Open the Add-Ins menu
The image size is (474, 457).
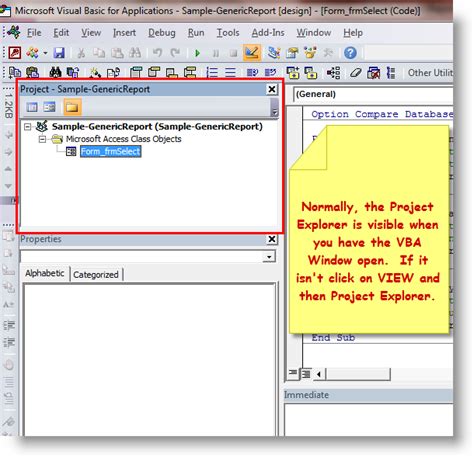[x=268, y=33]
